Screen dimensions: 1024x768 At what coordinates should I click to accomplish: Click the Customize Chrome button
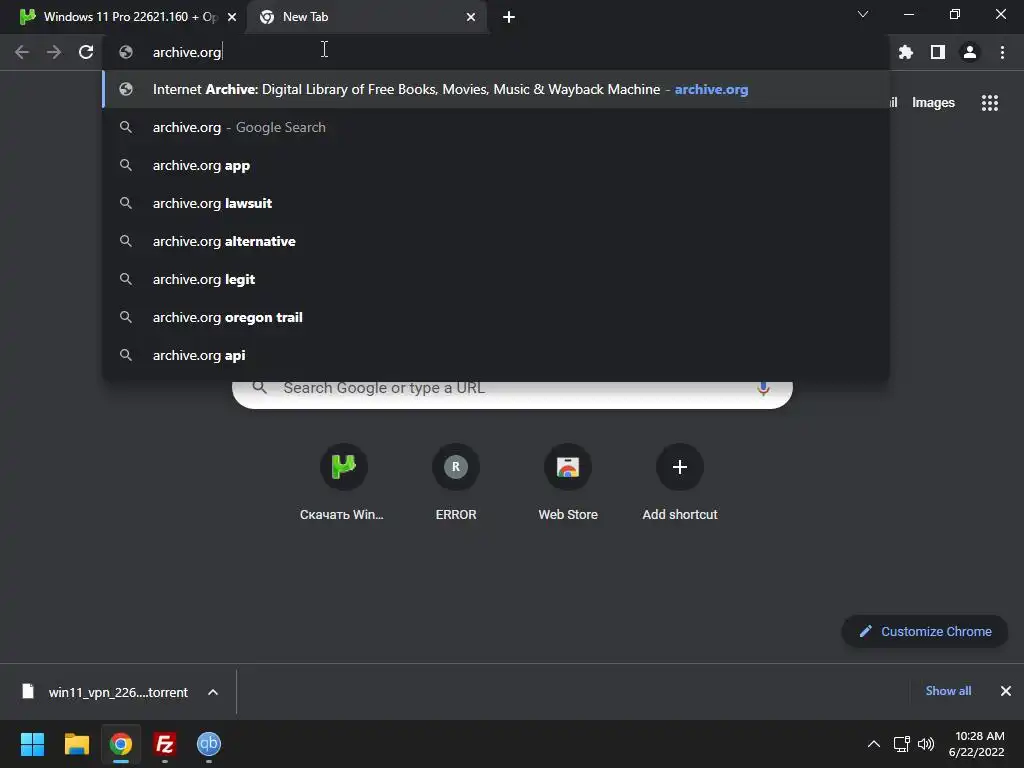click(925, 632)
